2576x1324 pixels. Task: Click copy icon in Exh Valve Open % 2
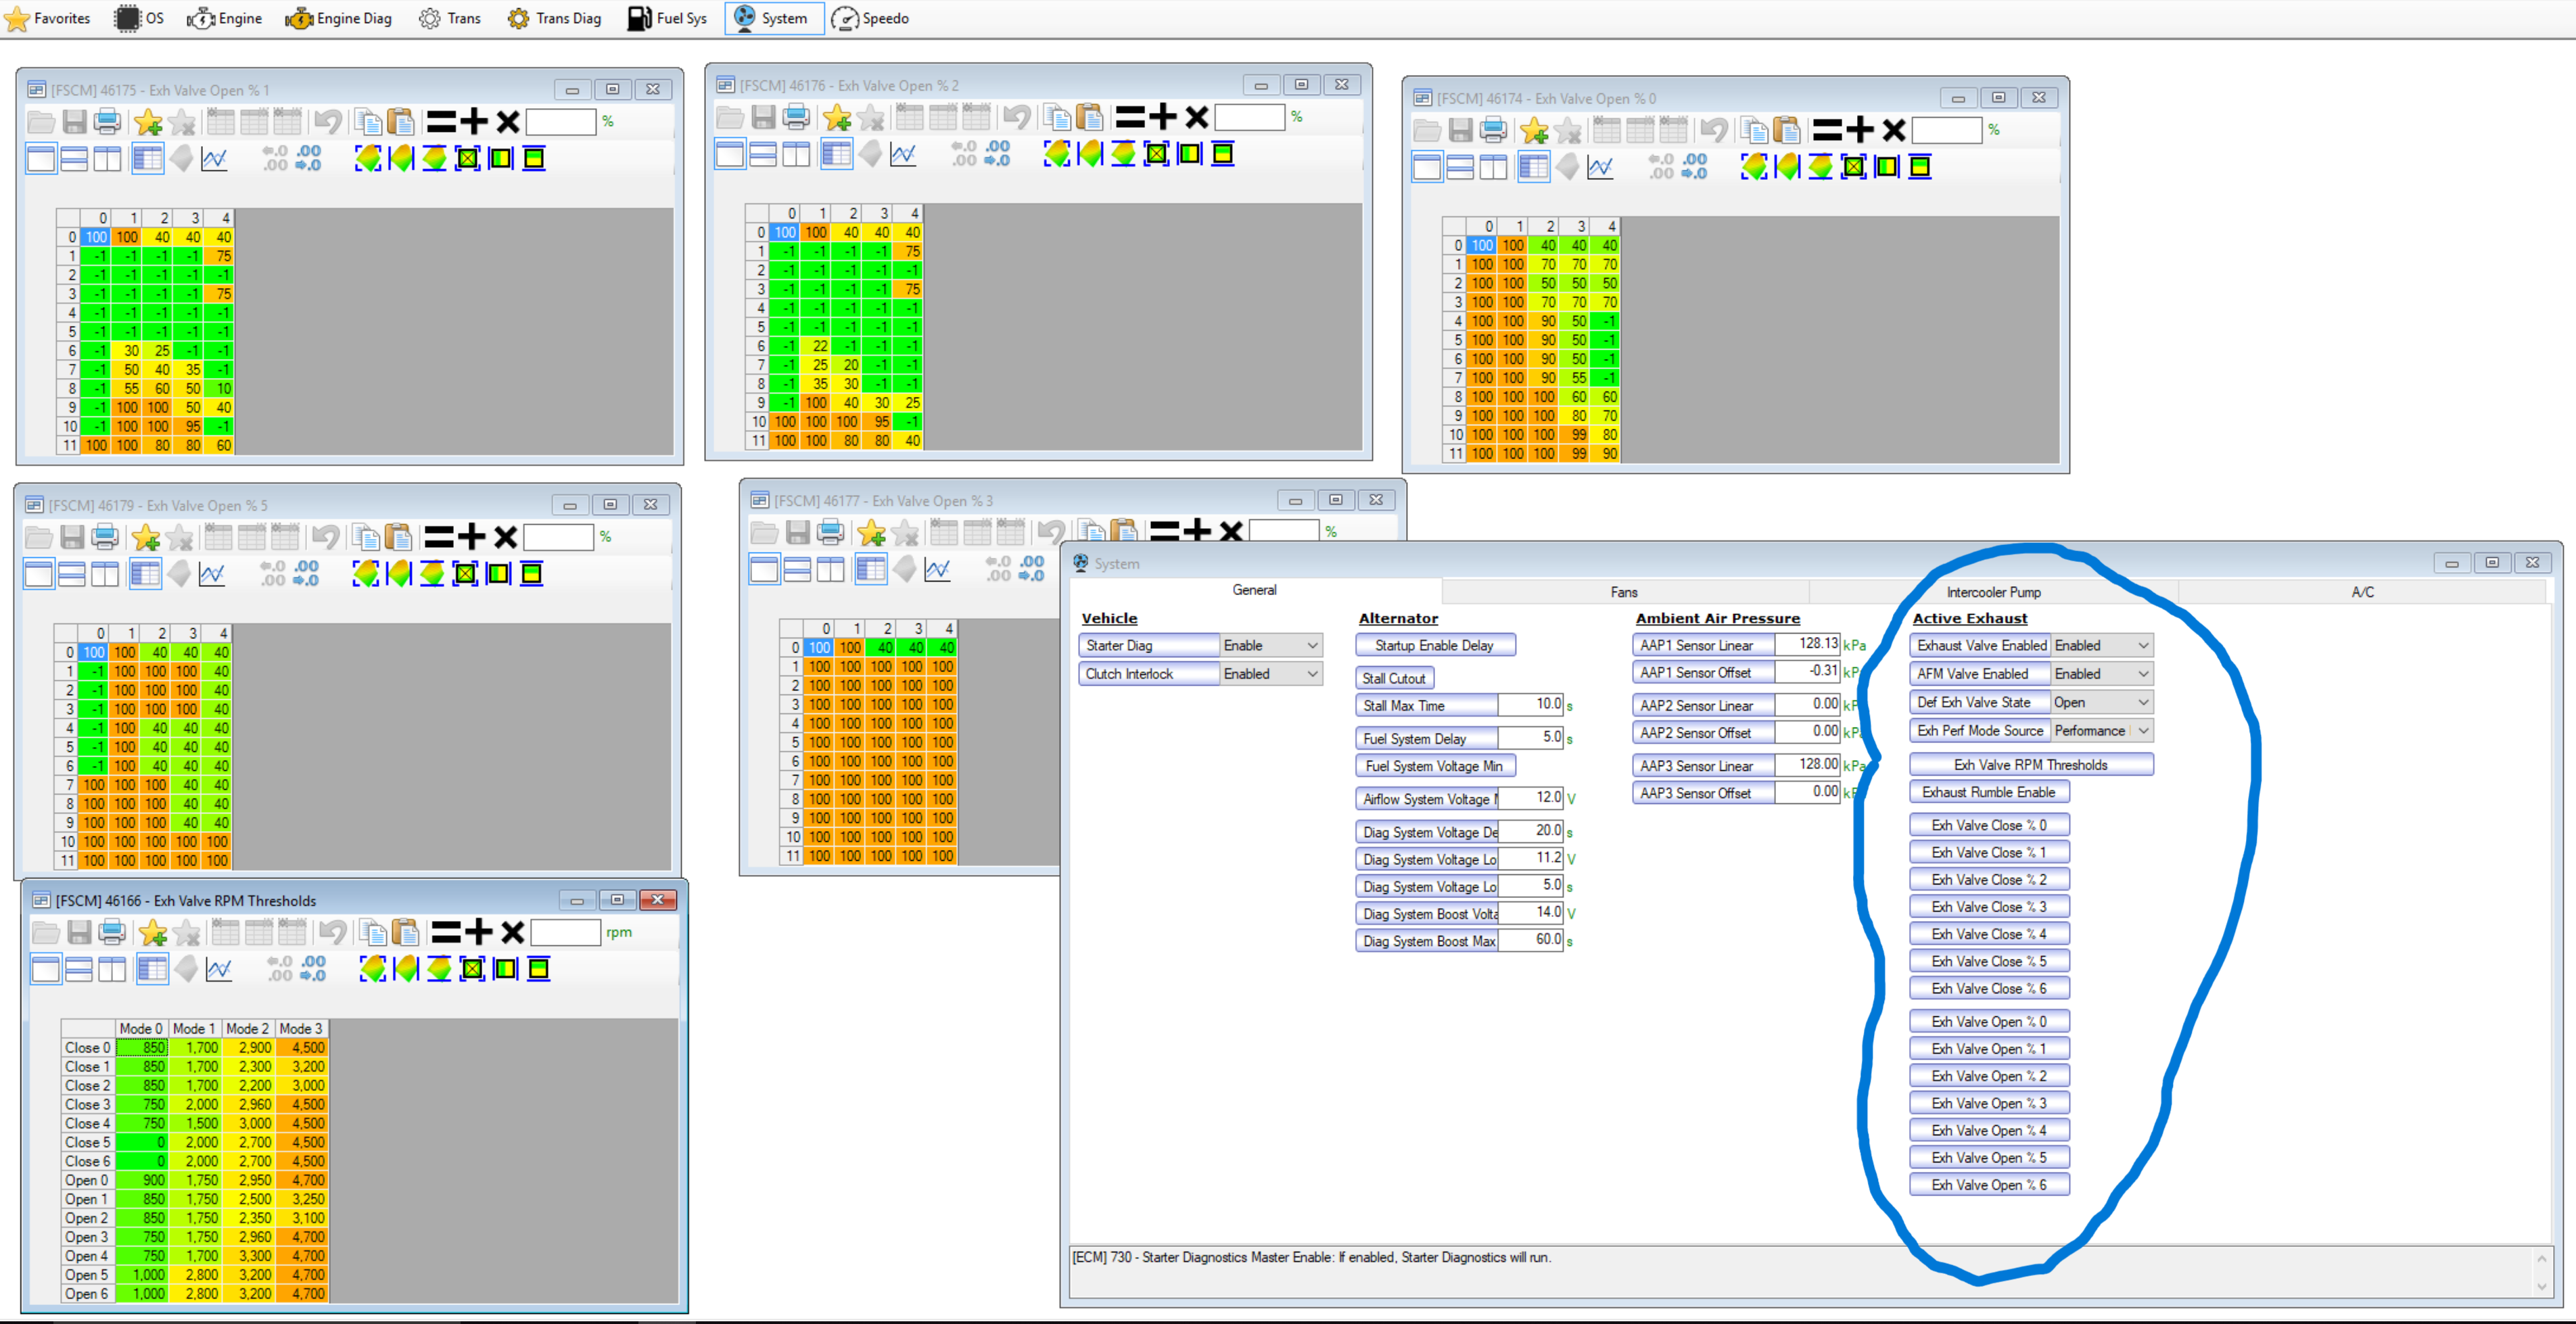(1057, 117)
